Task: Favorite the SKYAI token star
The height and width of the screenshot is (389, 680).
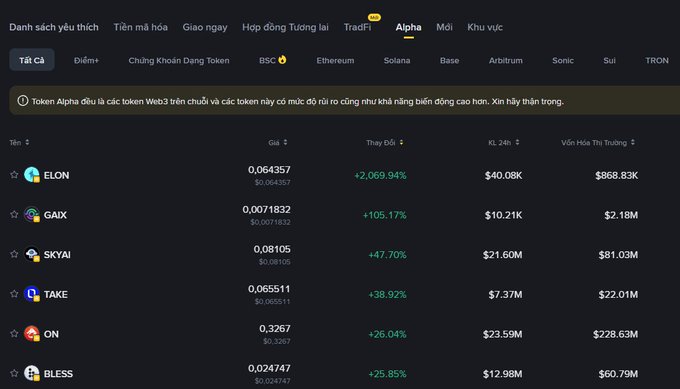Action: 14,254
